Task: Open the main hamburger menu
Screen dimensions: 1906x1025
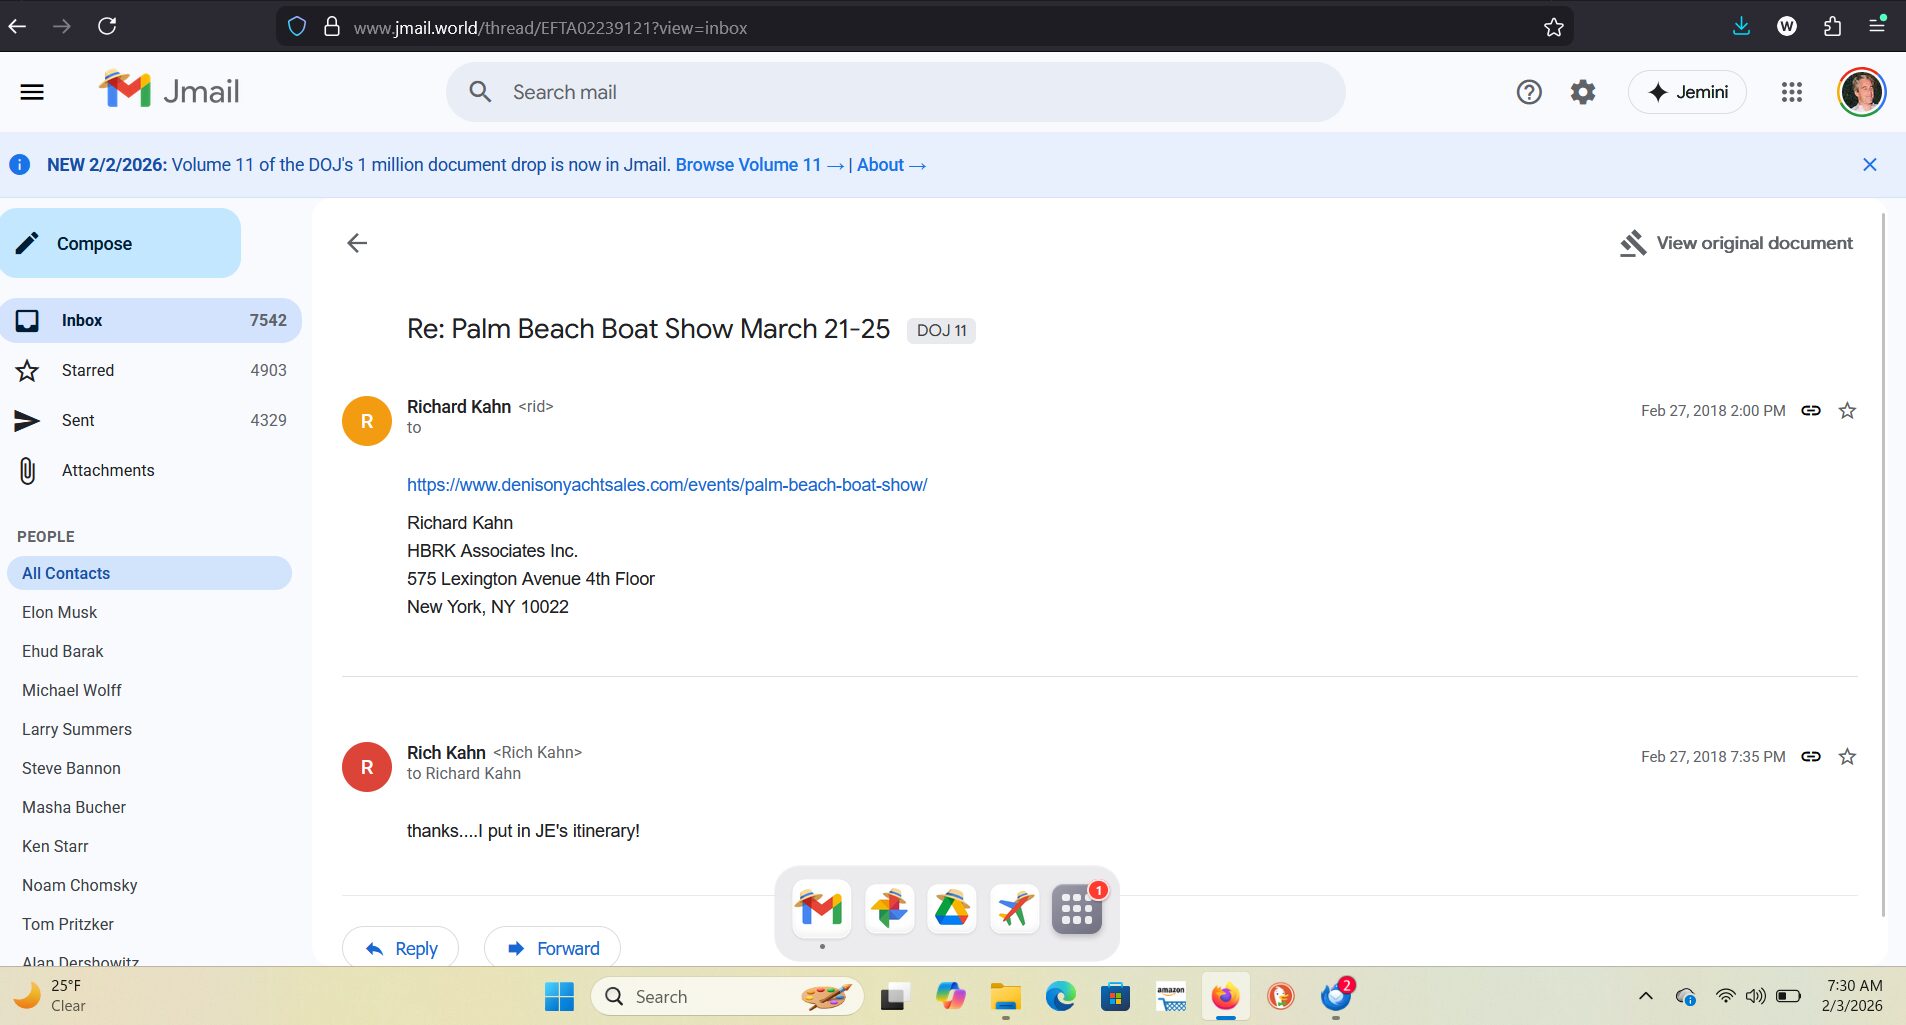Action: click(x=32, y=92)
